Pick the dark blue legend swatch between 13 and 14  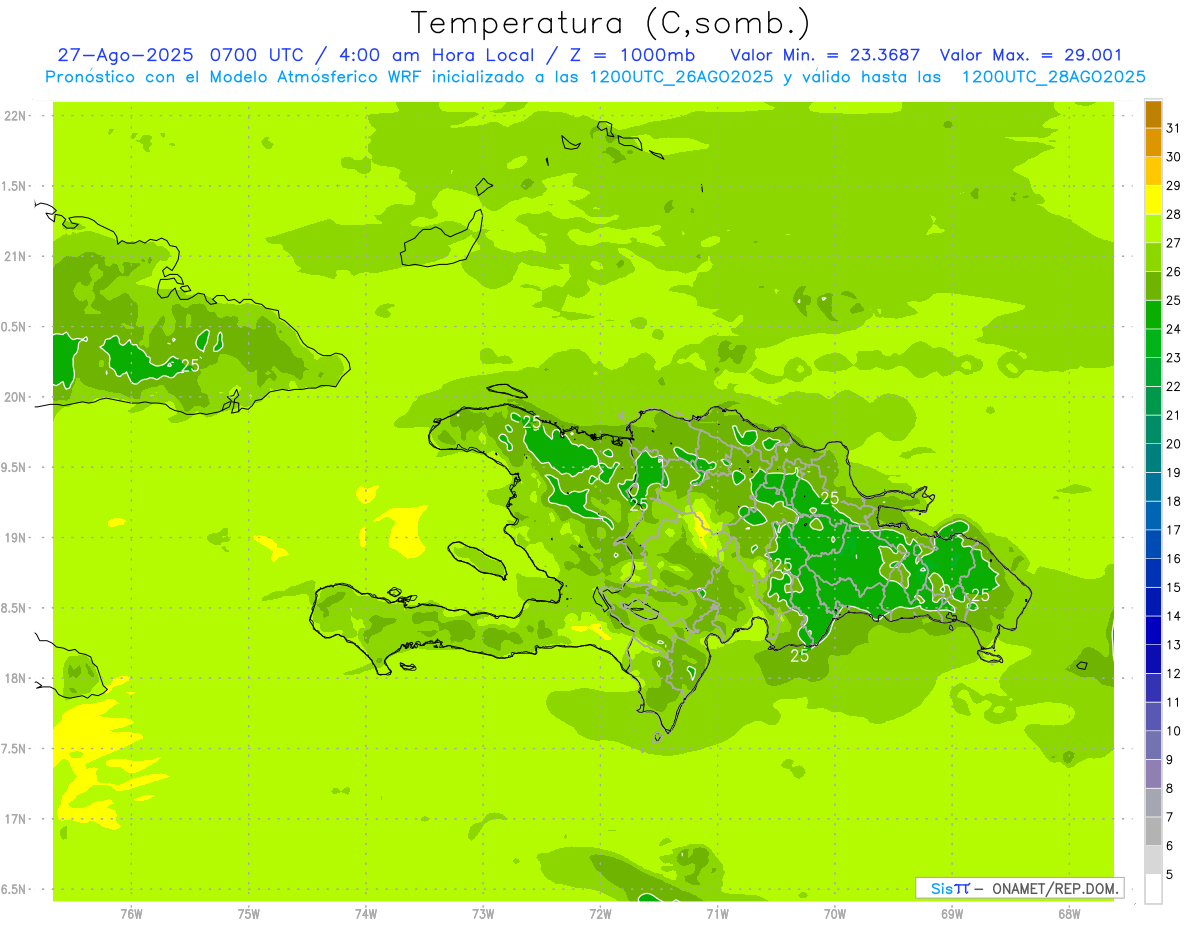coord(1153,630)
